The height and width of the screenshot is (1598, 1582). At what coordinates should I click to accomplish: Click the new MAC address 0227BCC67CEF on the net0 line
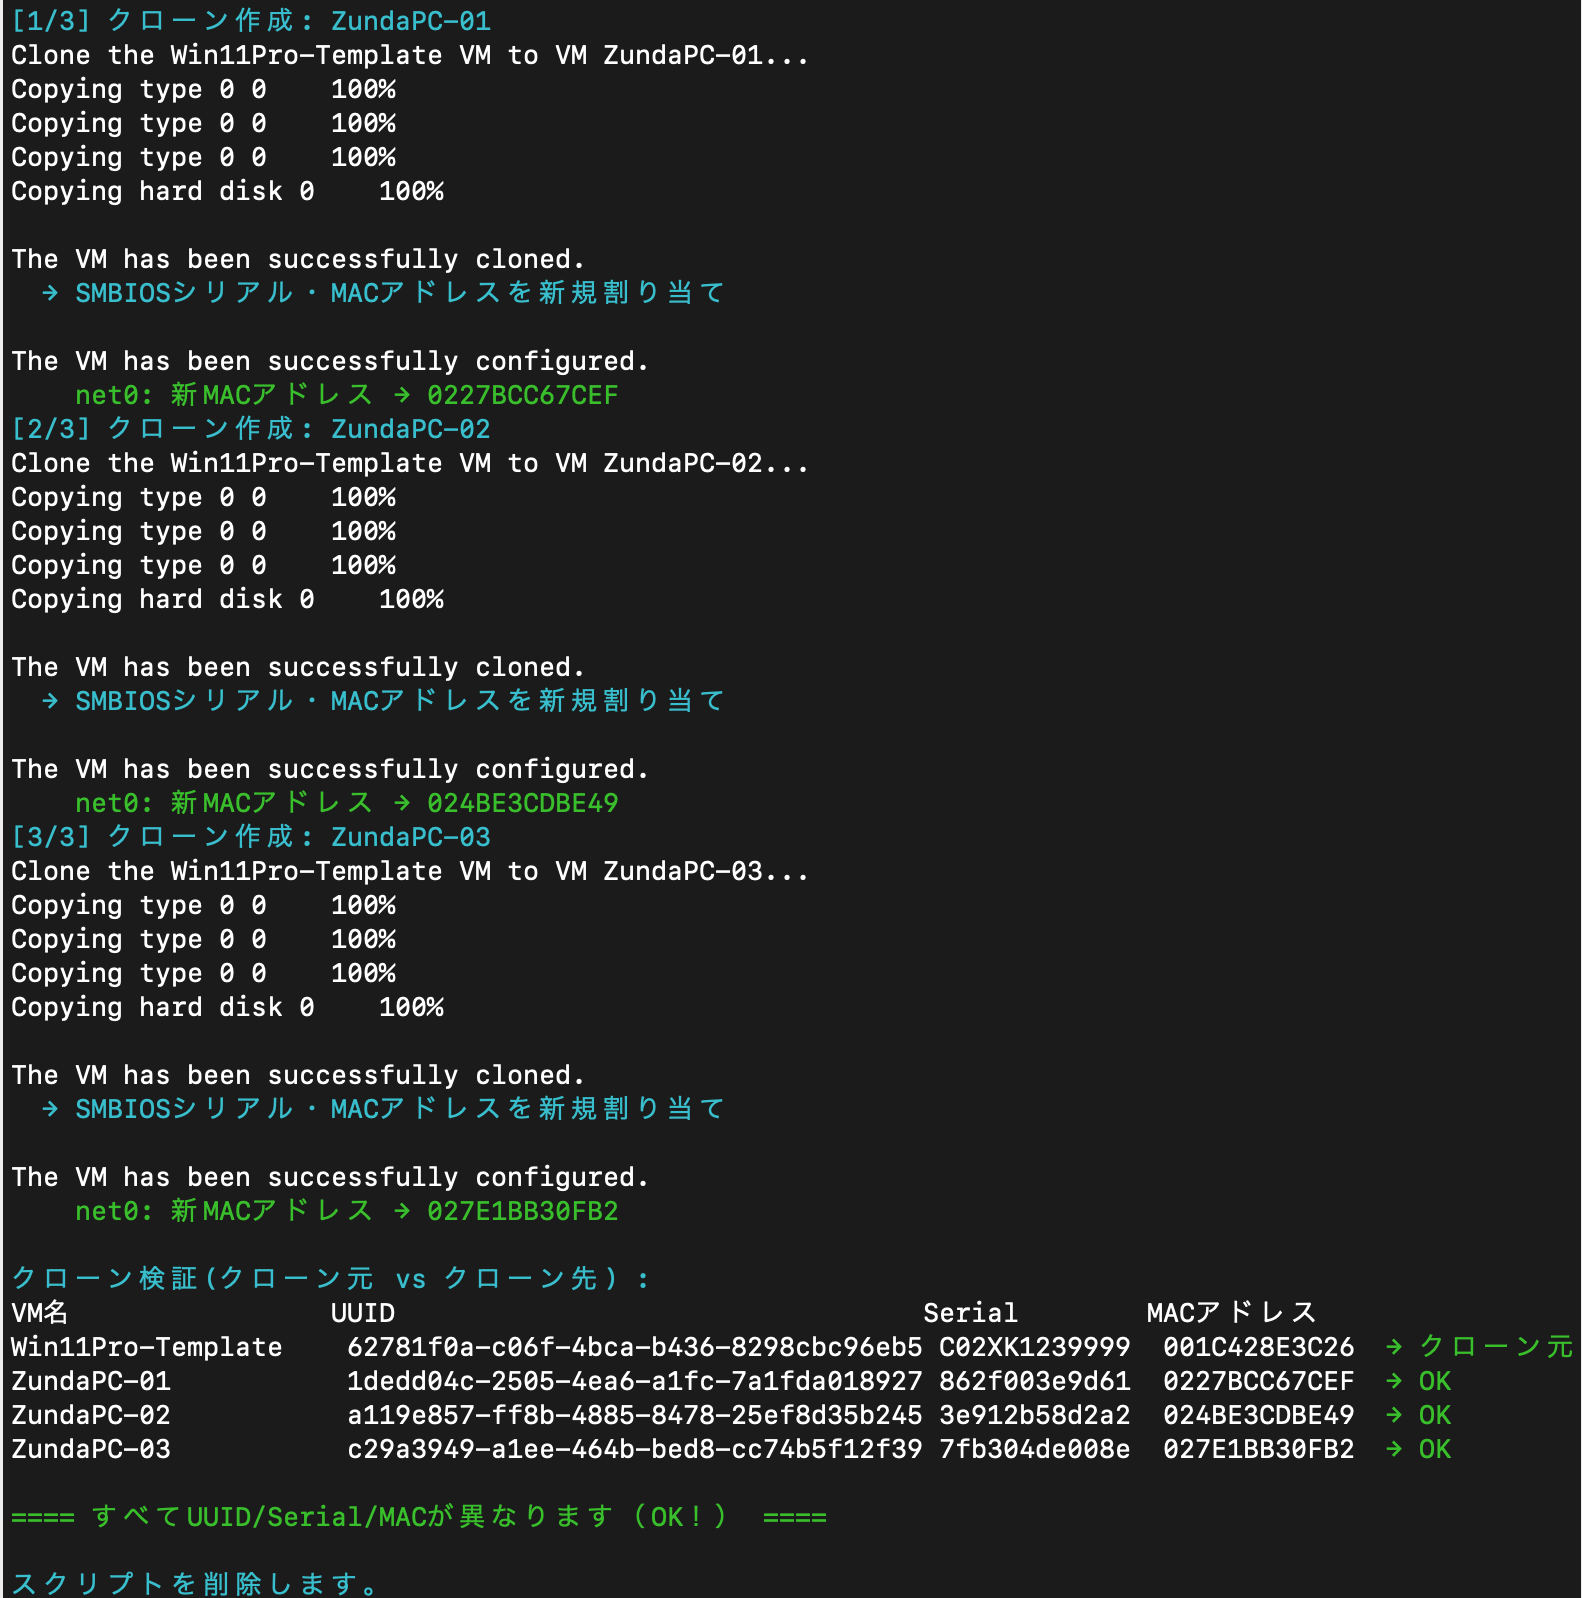[522, 395]
